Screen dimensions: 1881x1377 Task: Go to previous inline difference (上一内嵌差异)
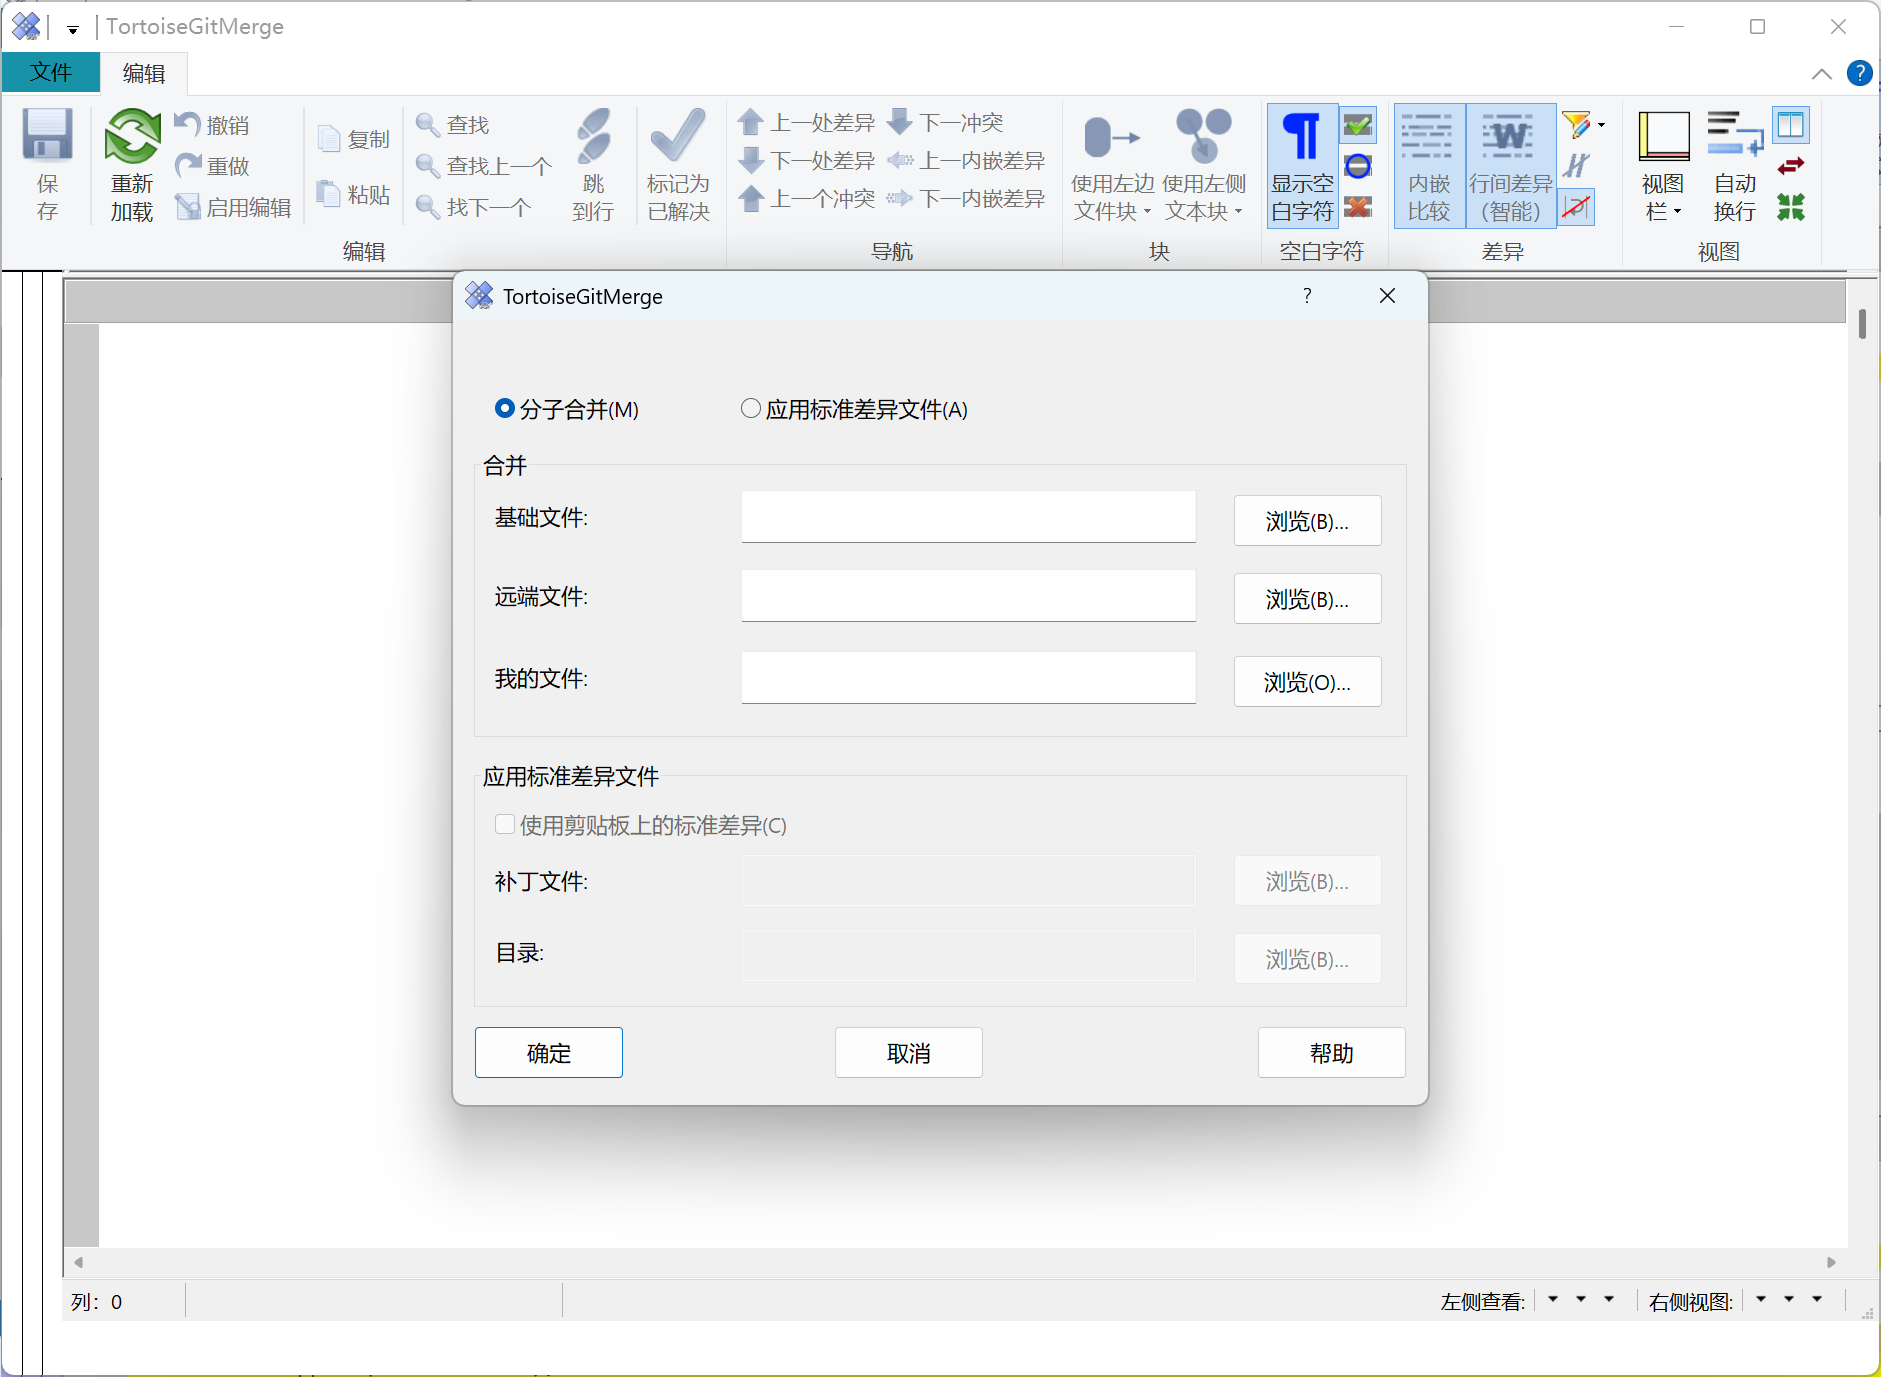click(x=966, y=160)
